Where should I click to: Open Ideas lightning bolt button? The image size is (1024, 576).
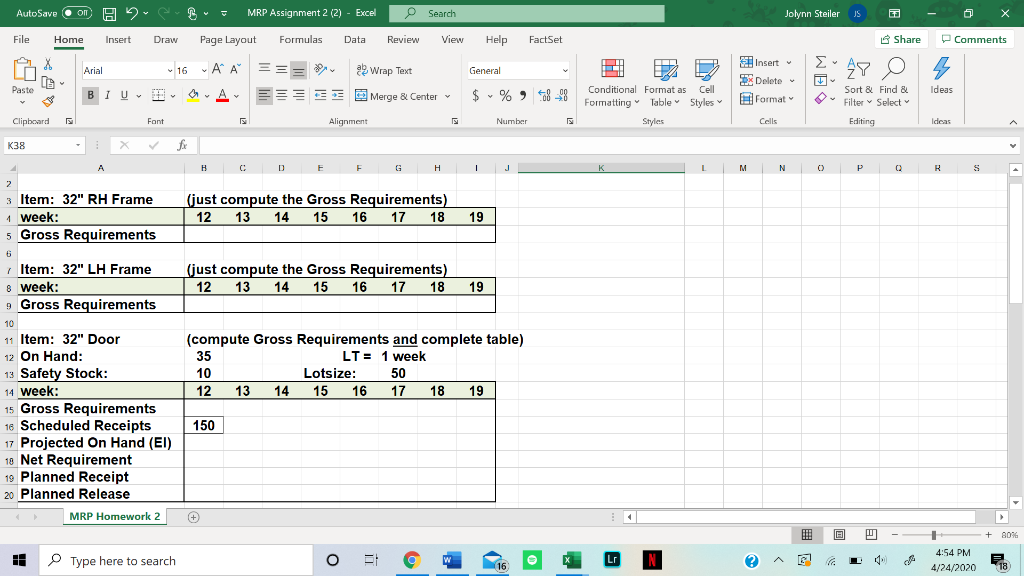point(941,76)
